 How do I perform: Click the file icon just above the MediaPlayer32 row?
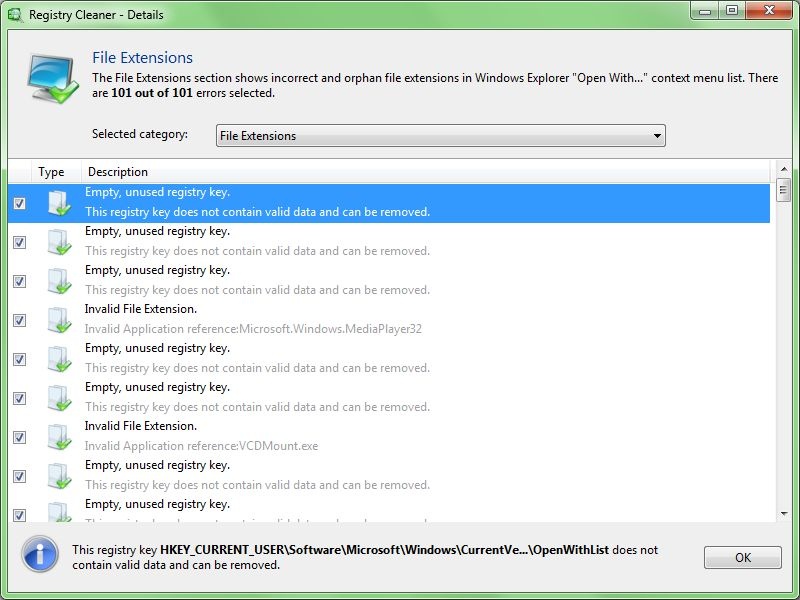pyautogui.click(x=59, y=281)
